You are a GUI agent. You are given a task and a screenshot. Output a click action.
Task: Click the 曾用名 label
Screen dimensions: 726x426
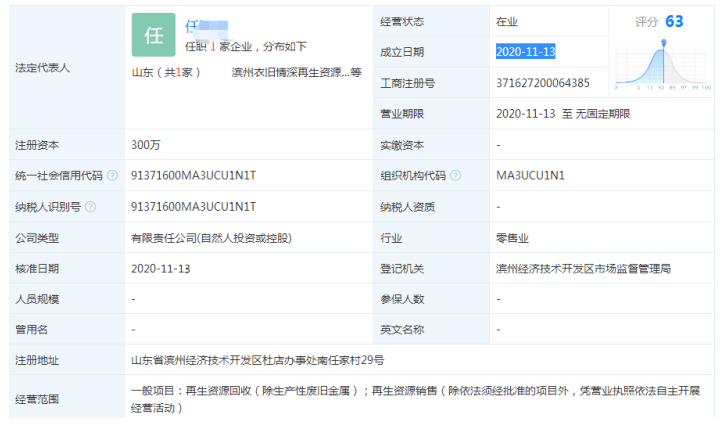tap(31, 330)
